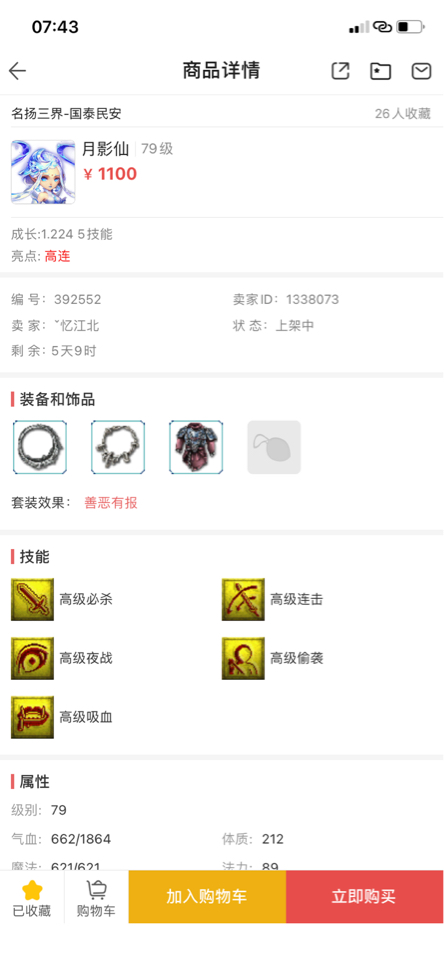Toggle the 已收藏 star favorite
This screenshot has height=960, width=444.
[x=32, y=897]
